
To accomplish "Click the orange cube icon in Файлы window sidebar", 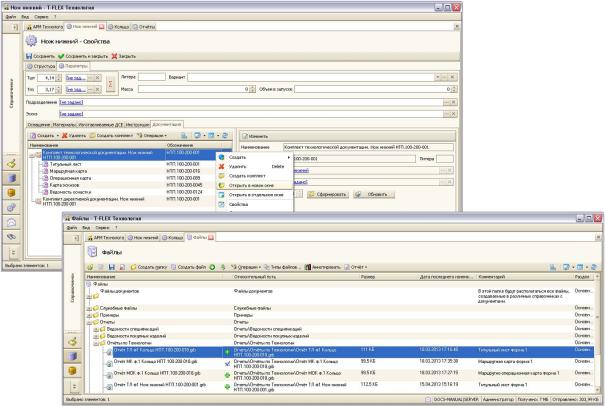I will click(x=73, y=371).
